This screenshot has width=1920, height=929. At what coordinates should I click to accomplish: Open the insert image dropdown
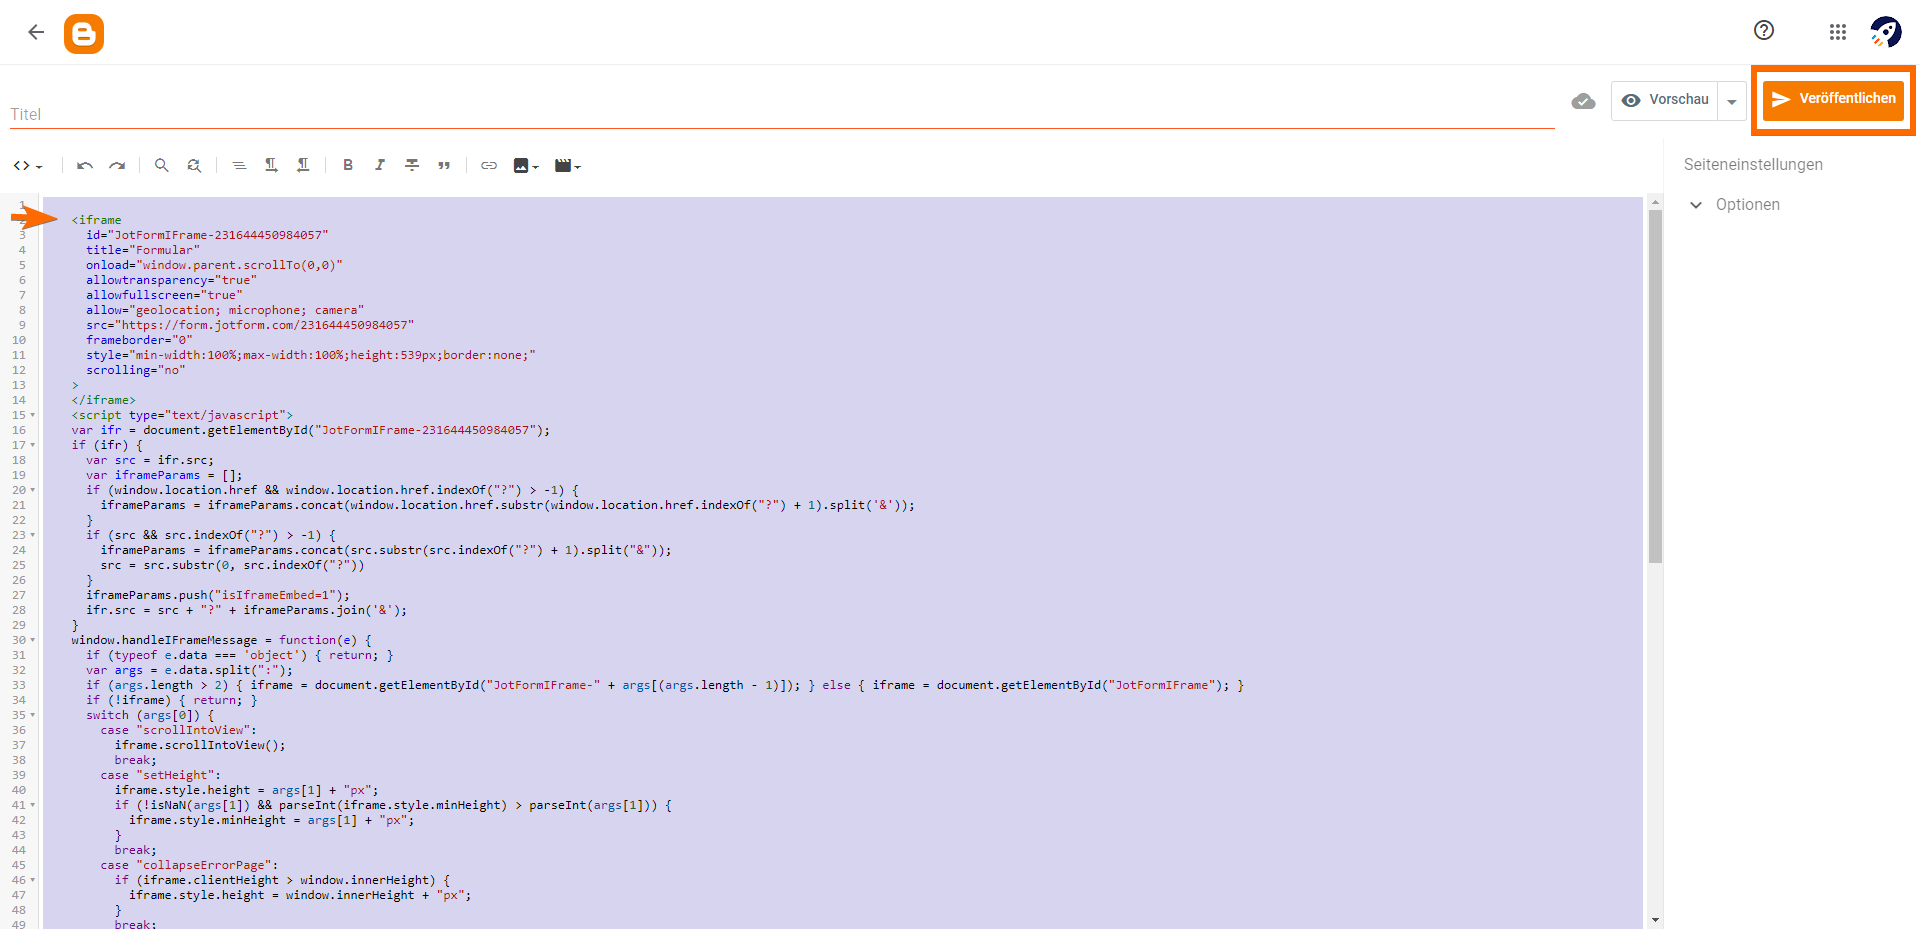coord(526,166)
